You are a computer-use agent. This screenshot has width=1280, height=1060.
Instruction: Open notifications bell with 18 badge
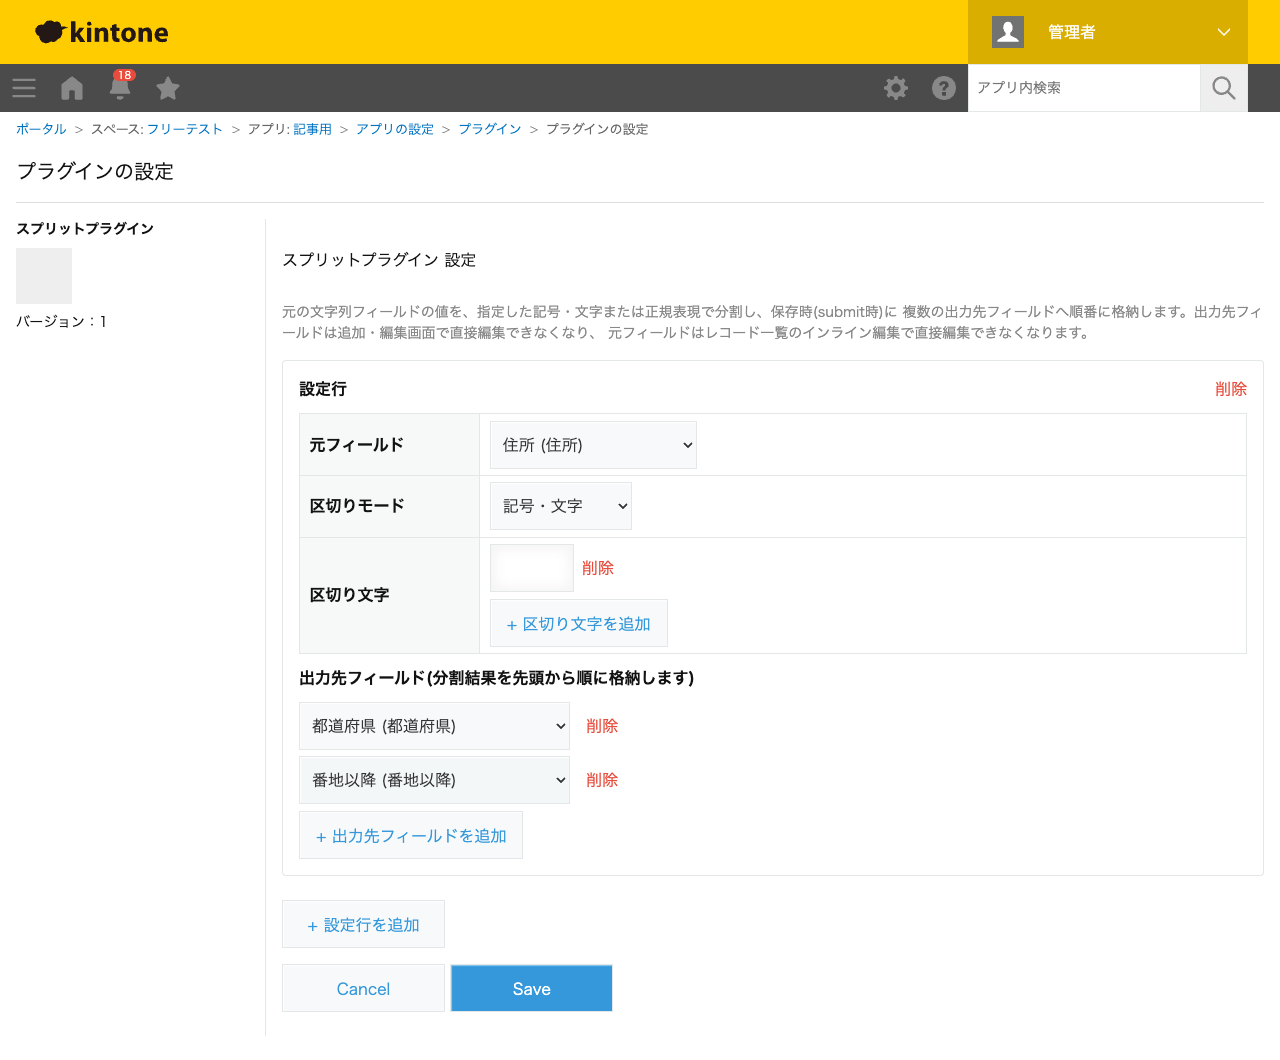tap(120, 86)
